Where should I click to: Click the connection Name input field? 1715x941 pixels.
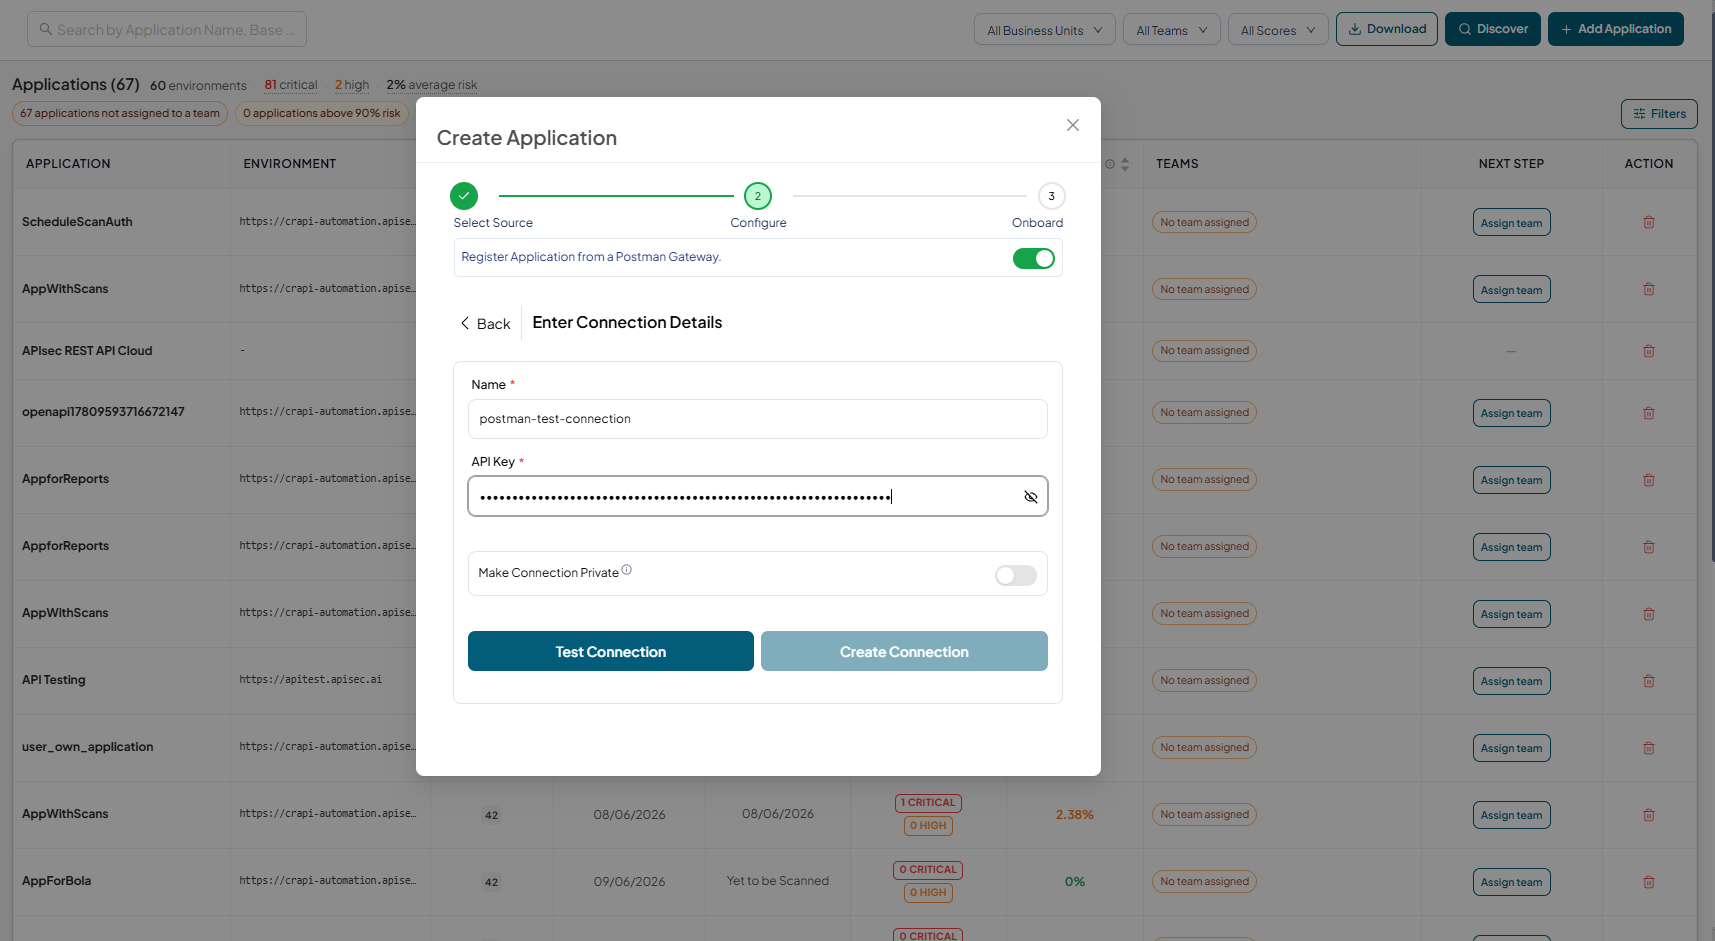pos(758,419)
